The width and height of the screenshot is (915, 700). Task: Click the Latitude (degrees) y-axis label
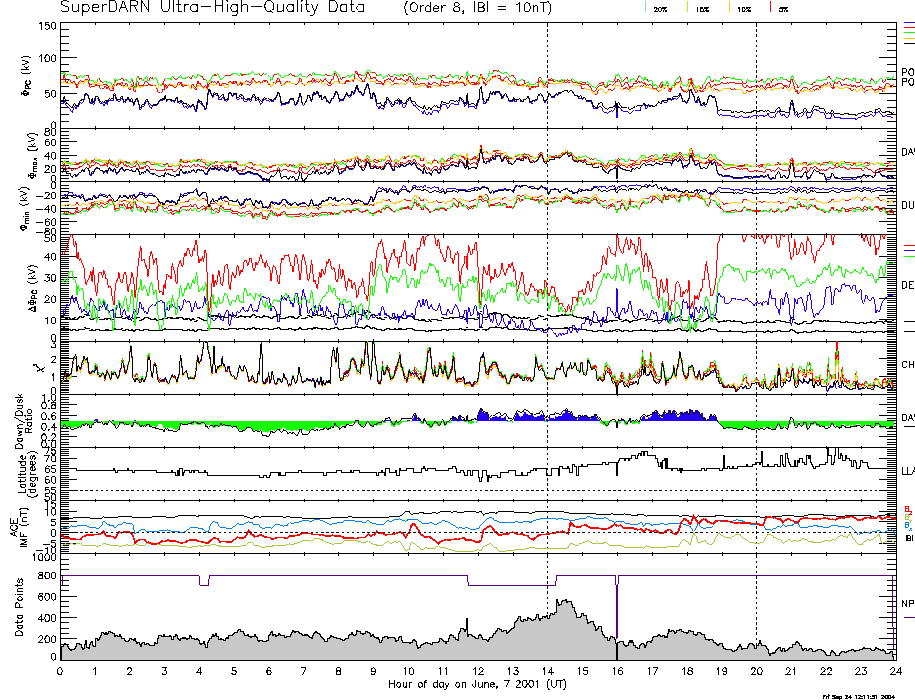(x=26, y=468)
